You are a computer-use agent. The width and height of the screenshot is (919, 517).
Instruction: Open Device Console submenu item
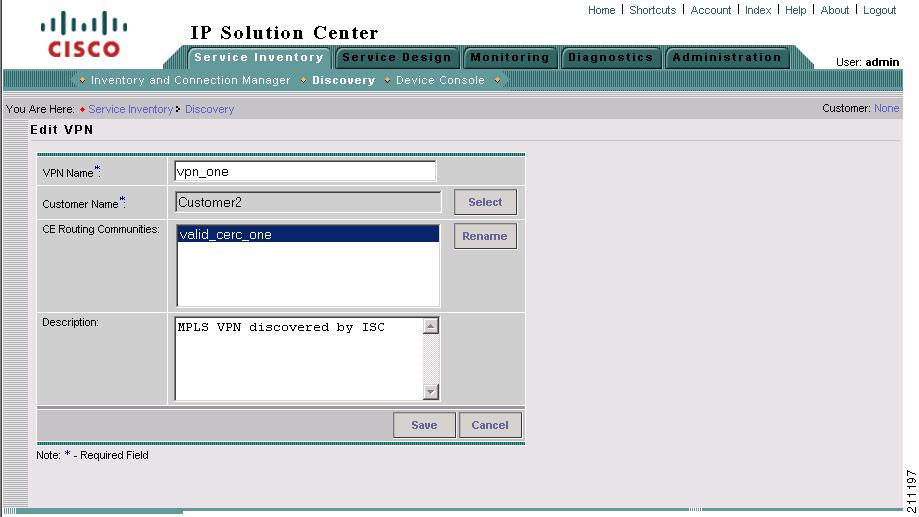point(440,80)
